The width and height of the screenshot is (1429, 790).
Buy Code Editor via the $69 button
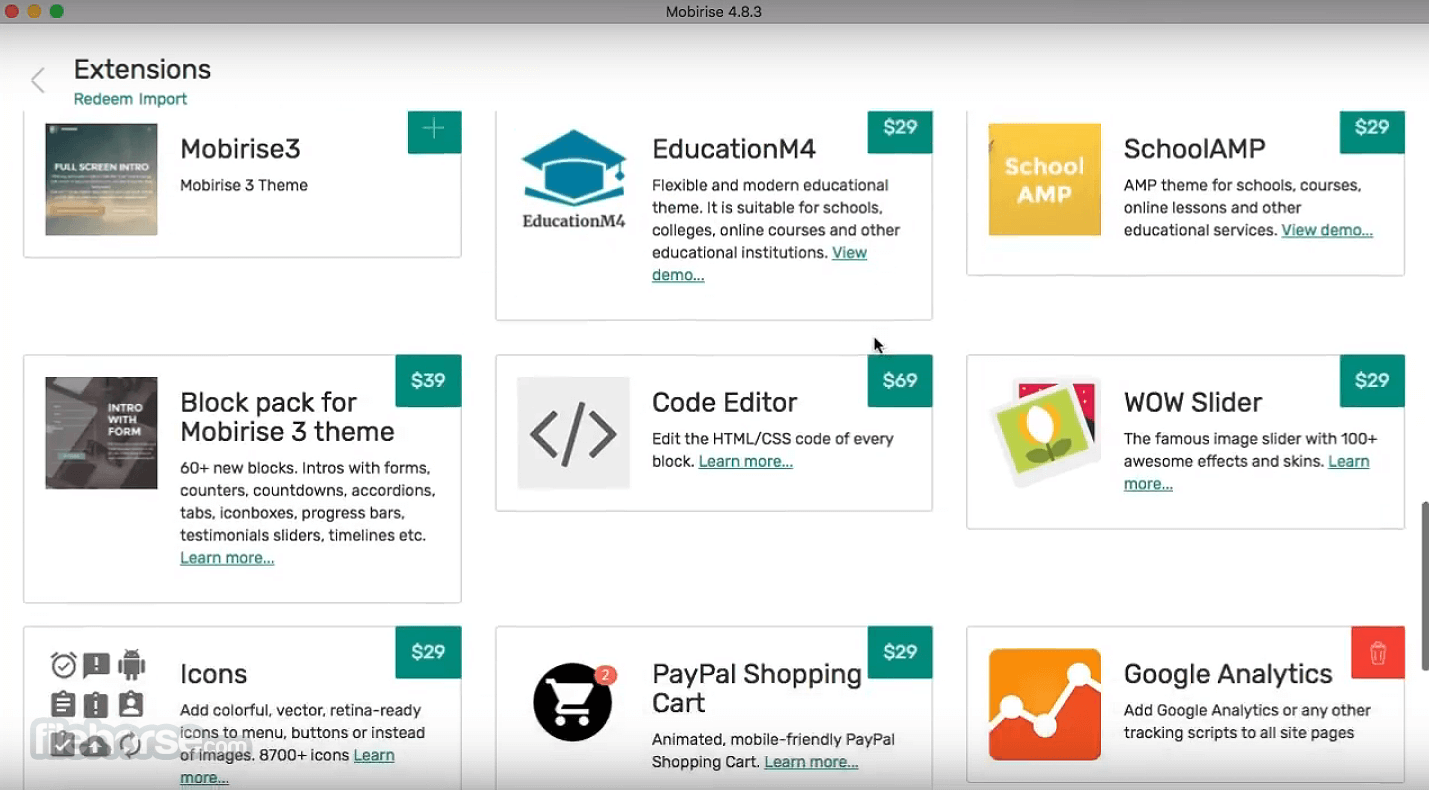point(900,380)
